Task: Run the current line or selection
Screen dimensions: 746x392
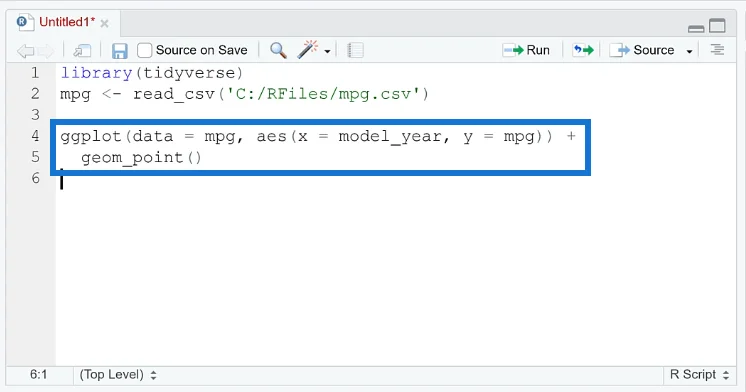Action: tap(526, 50)
